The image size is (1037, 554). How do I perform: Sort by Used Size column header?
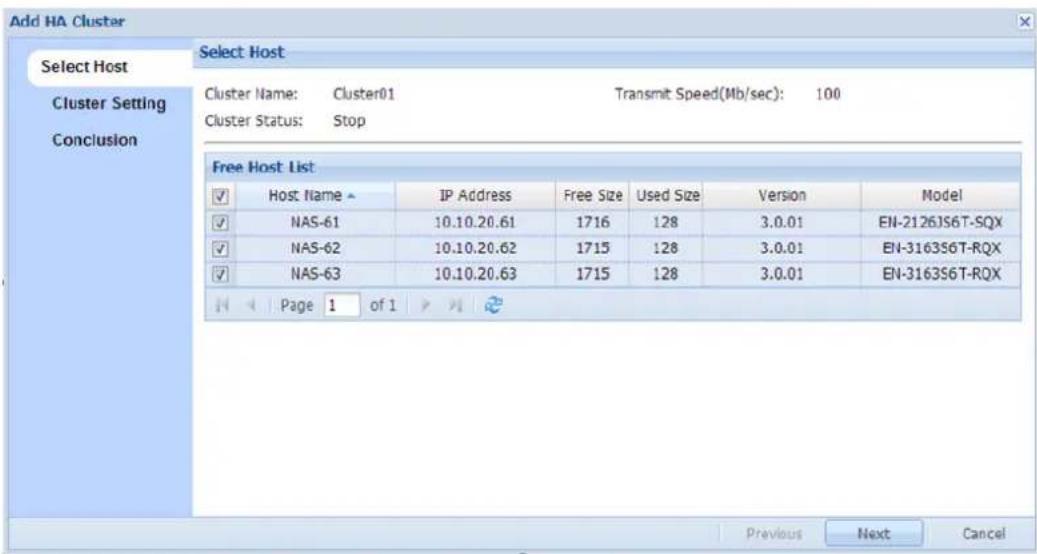coord(667,196)
